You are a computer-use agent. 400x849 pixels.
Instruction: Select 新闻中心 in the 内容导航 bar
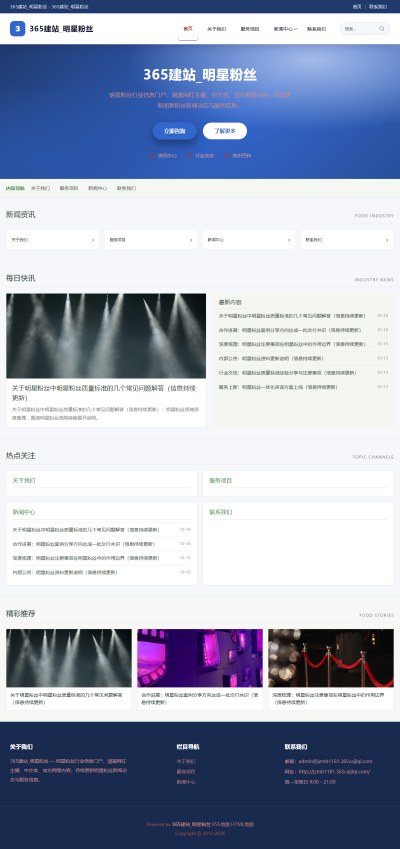point(97,188)
